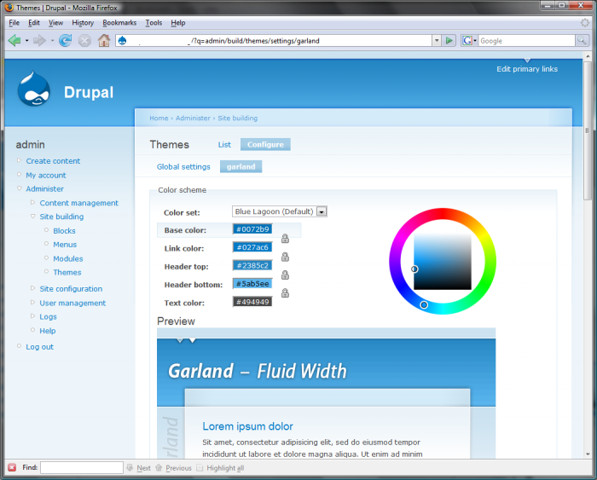Viewport: 597px width, 480px height.
Task: Click the Create content link
Action: [x=53, y=161]
